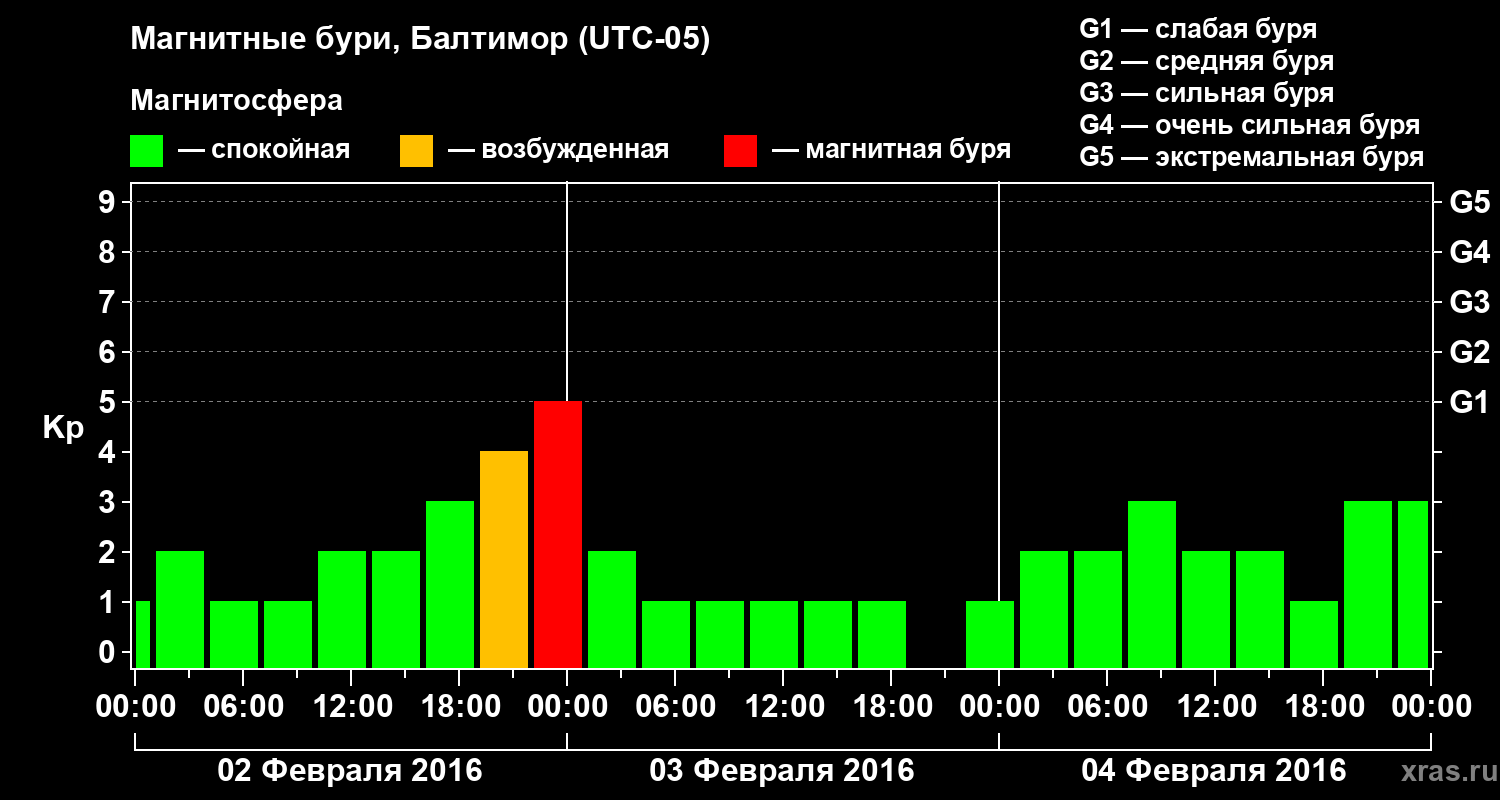Click the 'Магнитосфера' heading
This screenshot has height=800, width=1500.
pos(237,101)
